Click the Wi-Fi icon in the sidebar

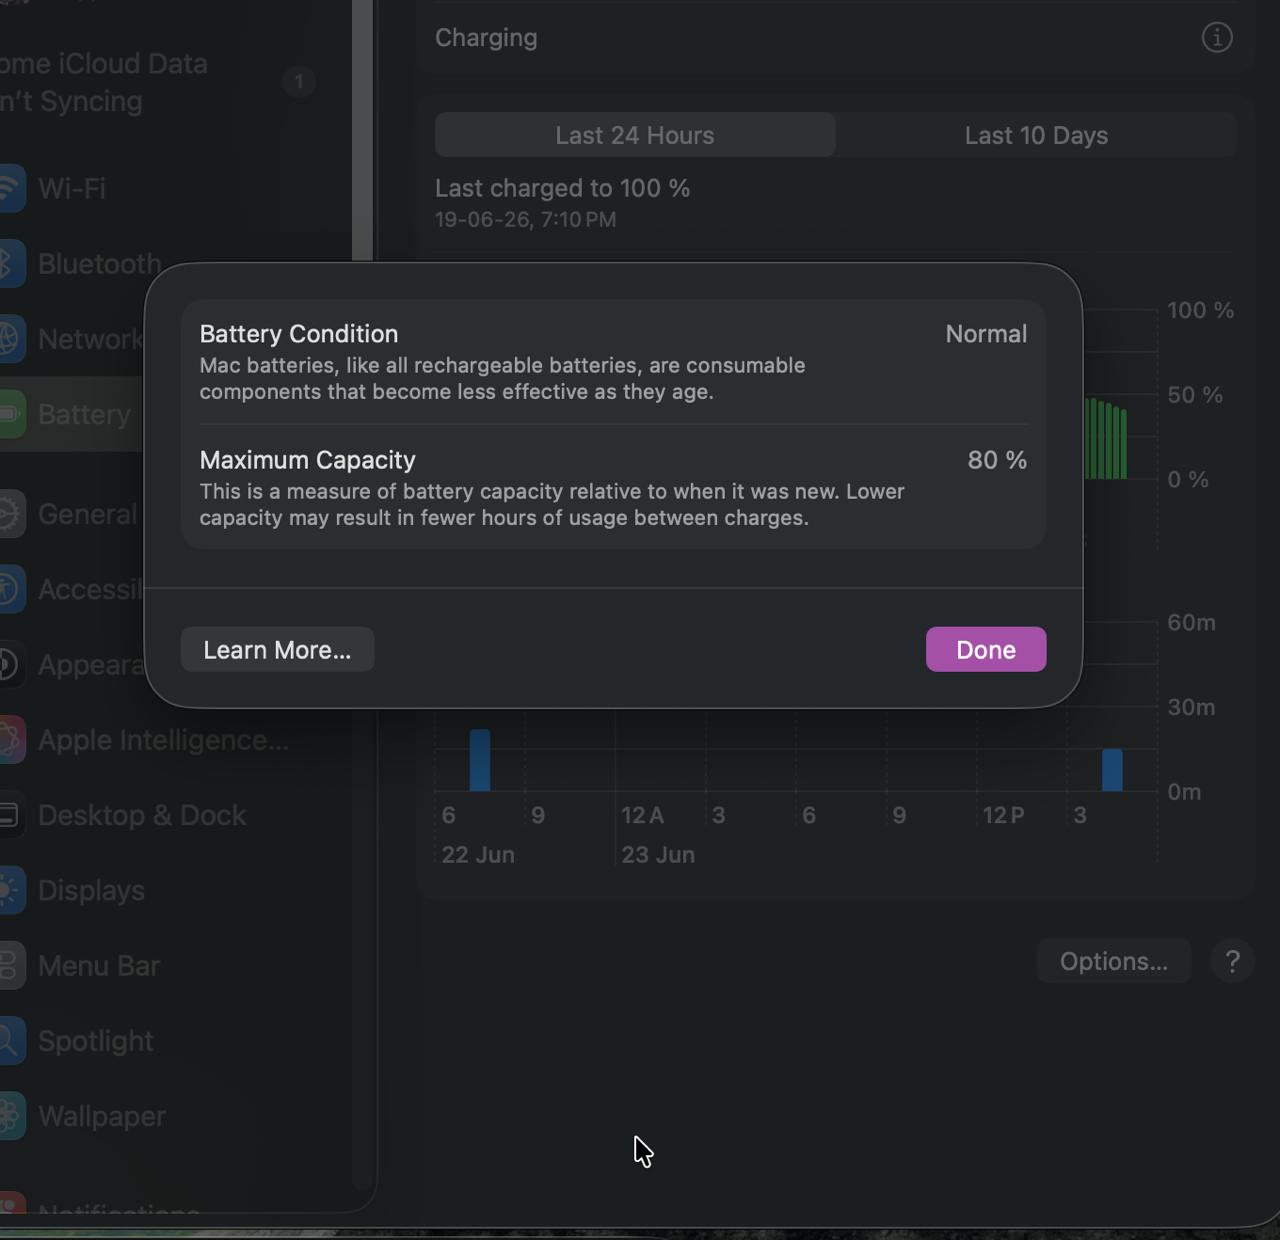click(x=11, y=188)
